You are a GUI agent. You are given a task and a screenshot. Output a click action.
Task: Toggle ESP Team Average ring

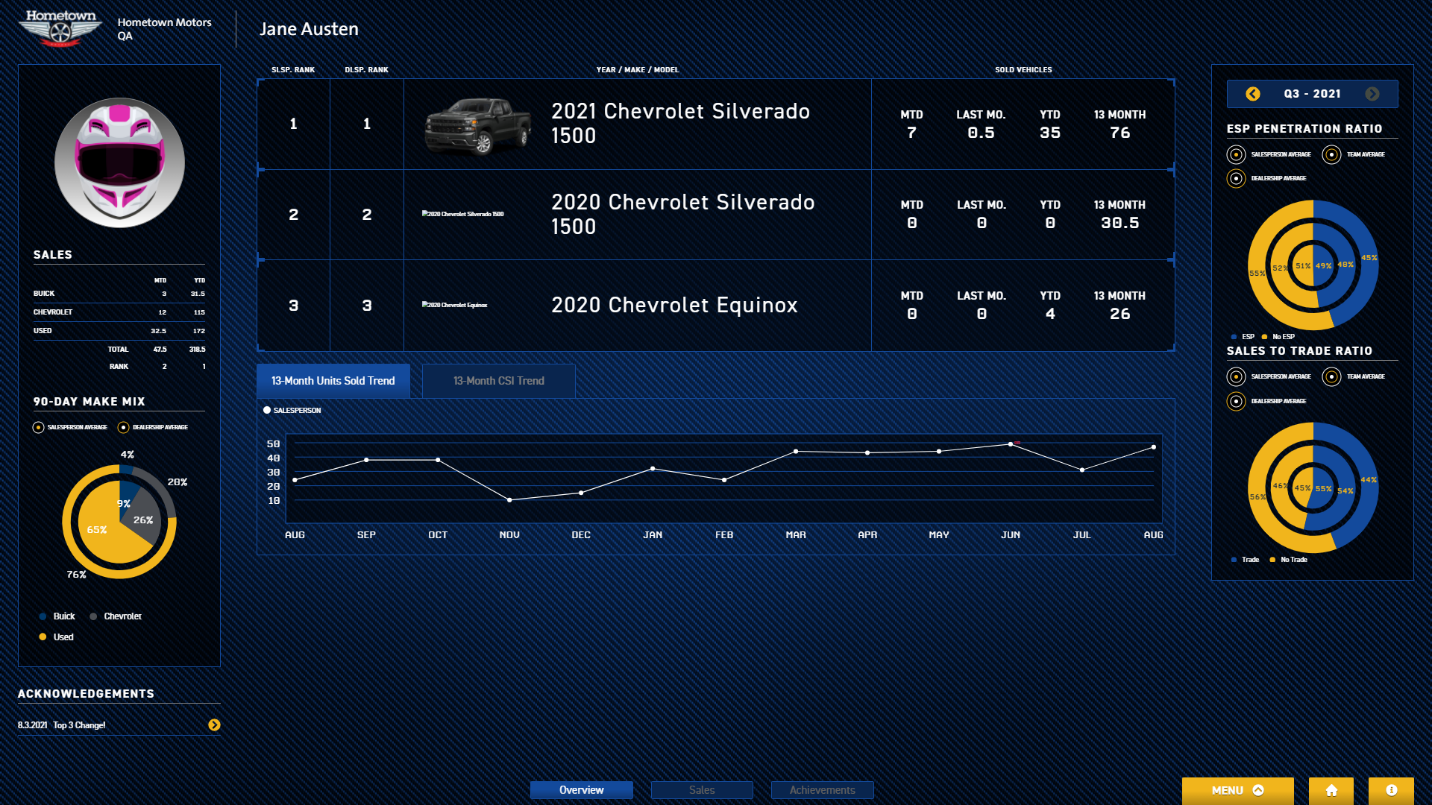click(1331, 155)
